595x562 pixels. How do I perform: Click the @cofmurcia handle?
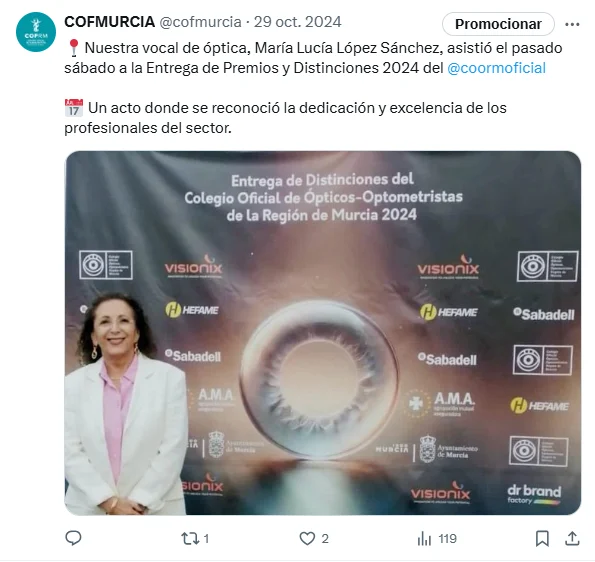pyautogui.click(x=200, y=22)
